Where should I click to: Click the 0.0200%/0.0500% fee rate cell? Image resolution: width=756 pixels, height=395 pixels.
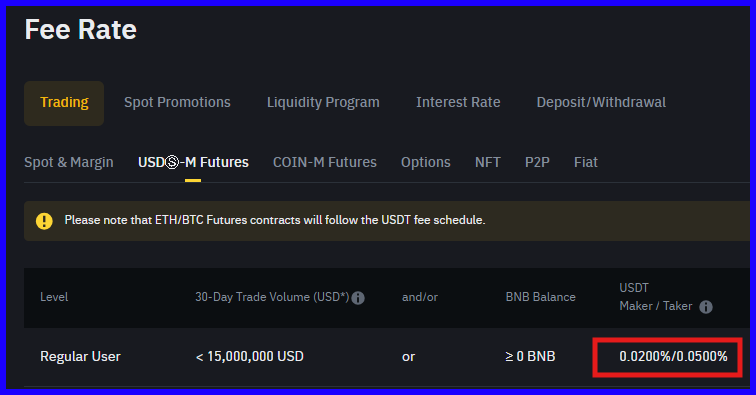point(673,356)
